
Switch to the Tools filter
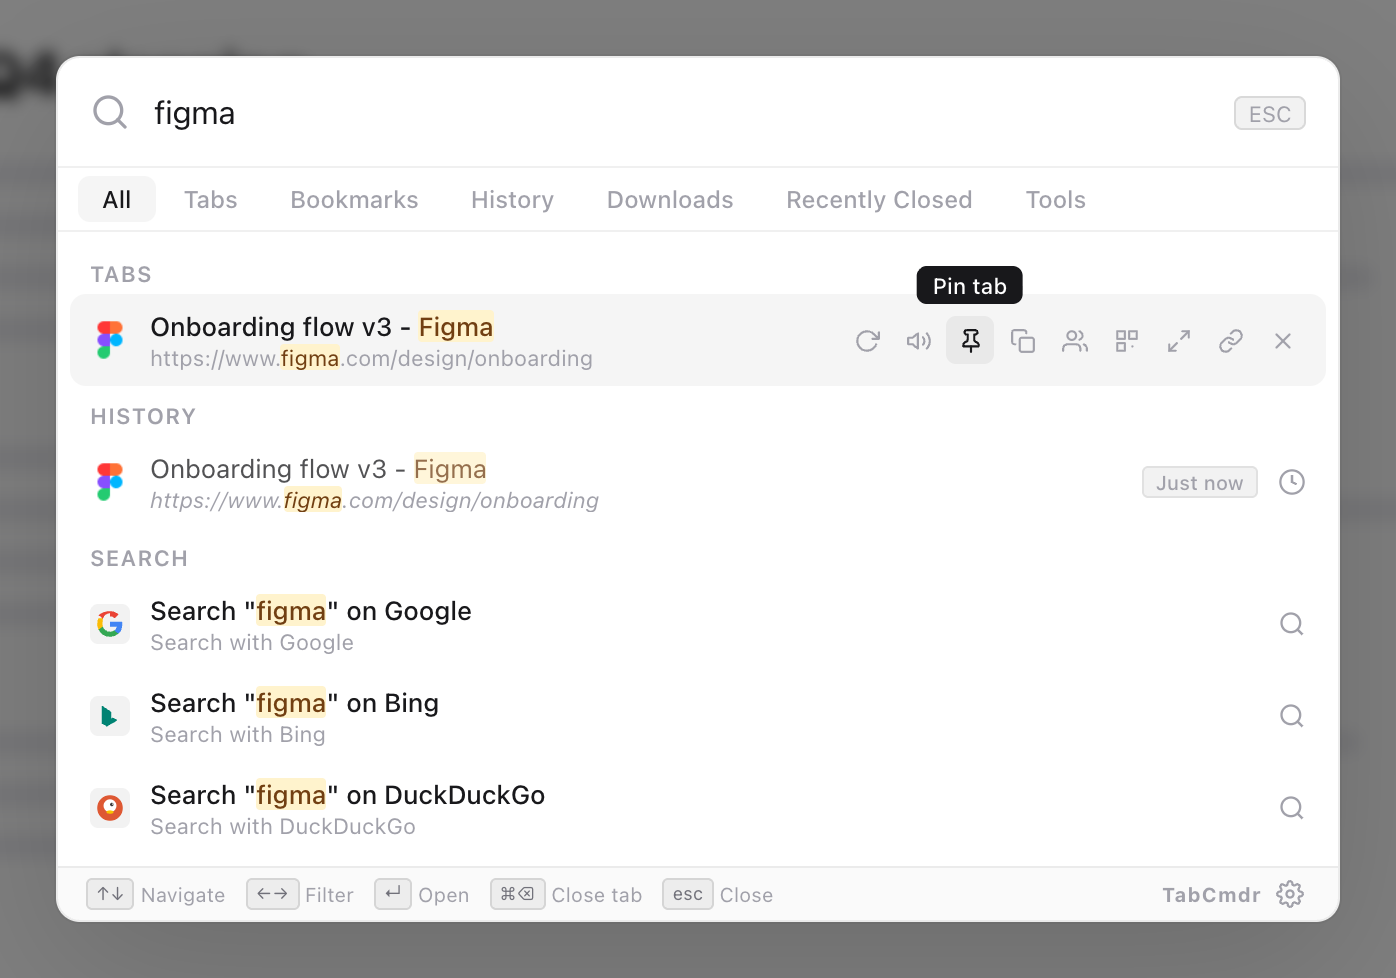(x=1056, y=200)
